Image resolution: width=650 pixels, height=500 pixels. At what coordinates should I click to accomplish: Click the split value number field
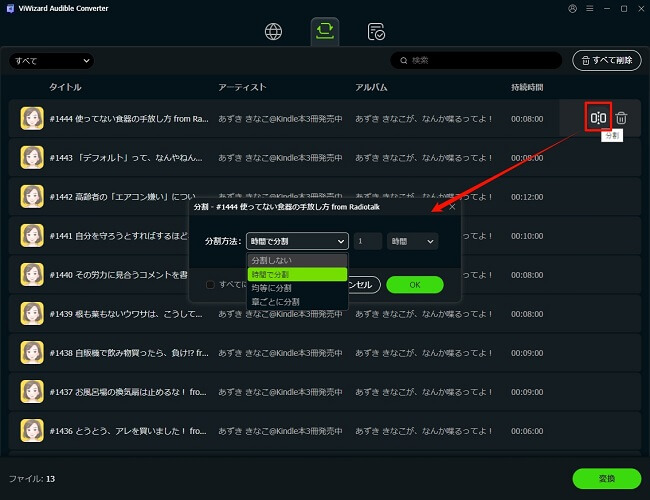click(368, 241)
